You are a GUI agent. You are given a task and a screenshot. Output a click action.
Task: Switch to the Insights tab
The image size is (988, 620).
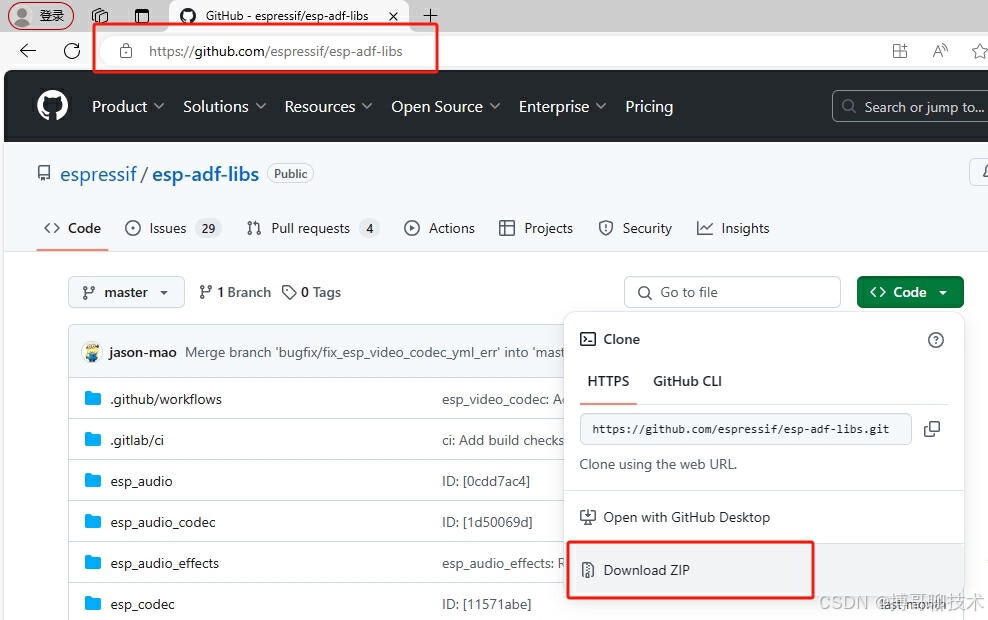[x=733, y=228]
